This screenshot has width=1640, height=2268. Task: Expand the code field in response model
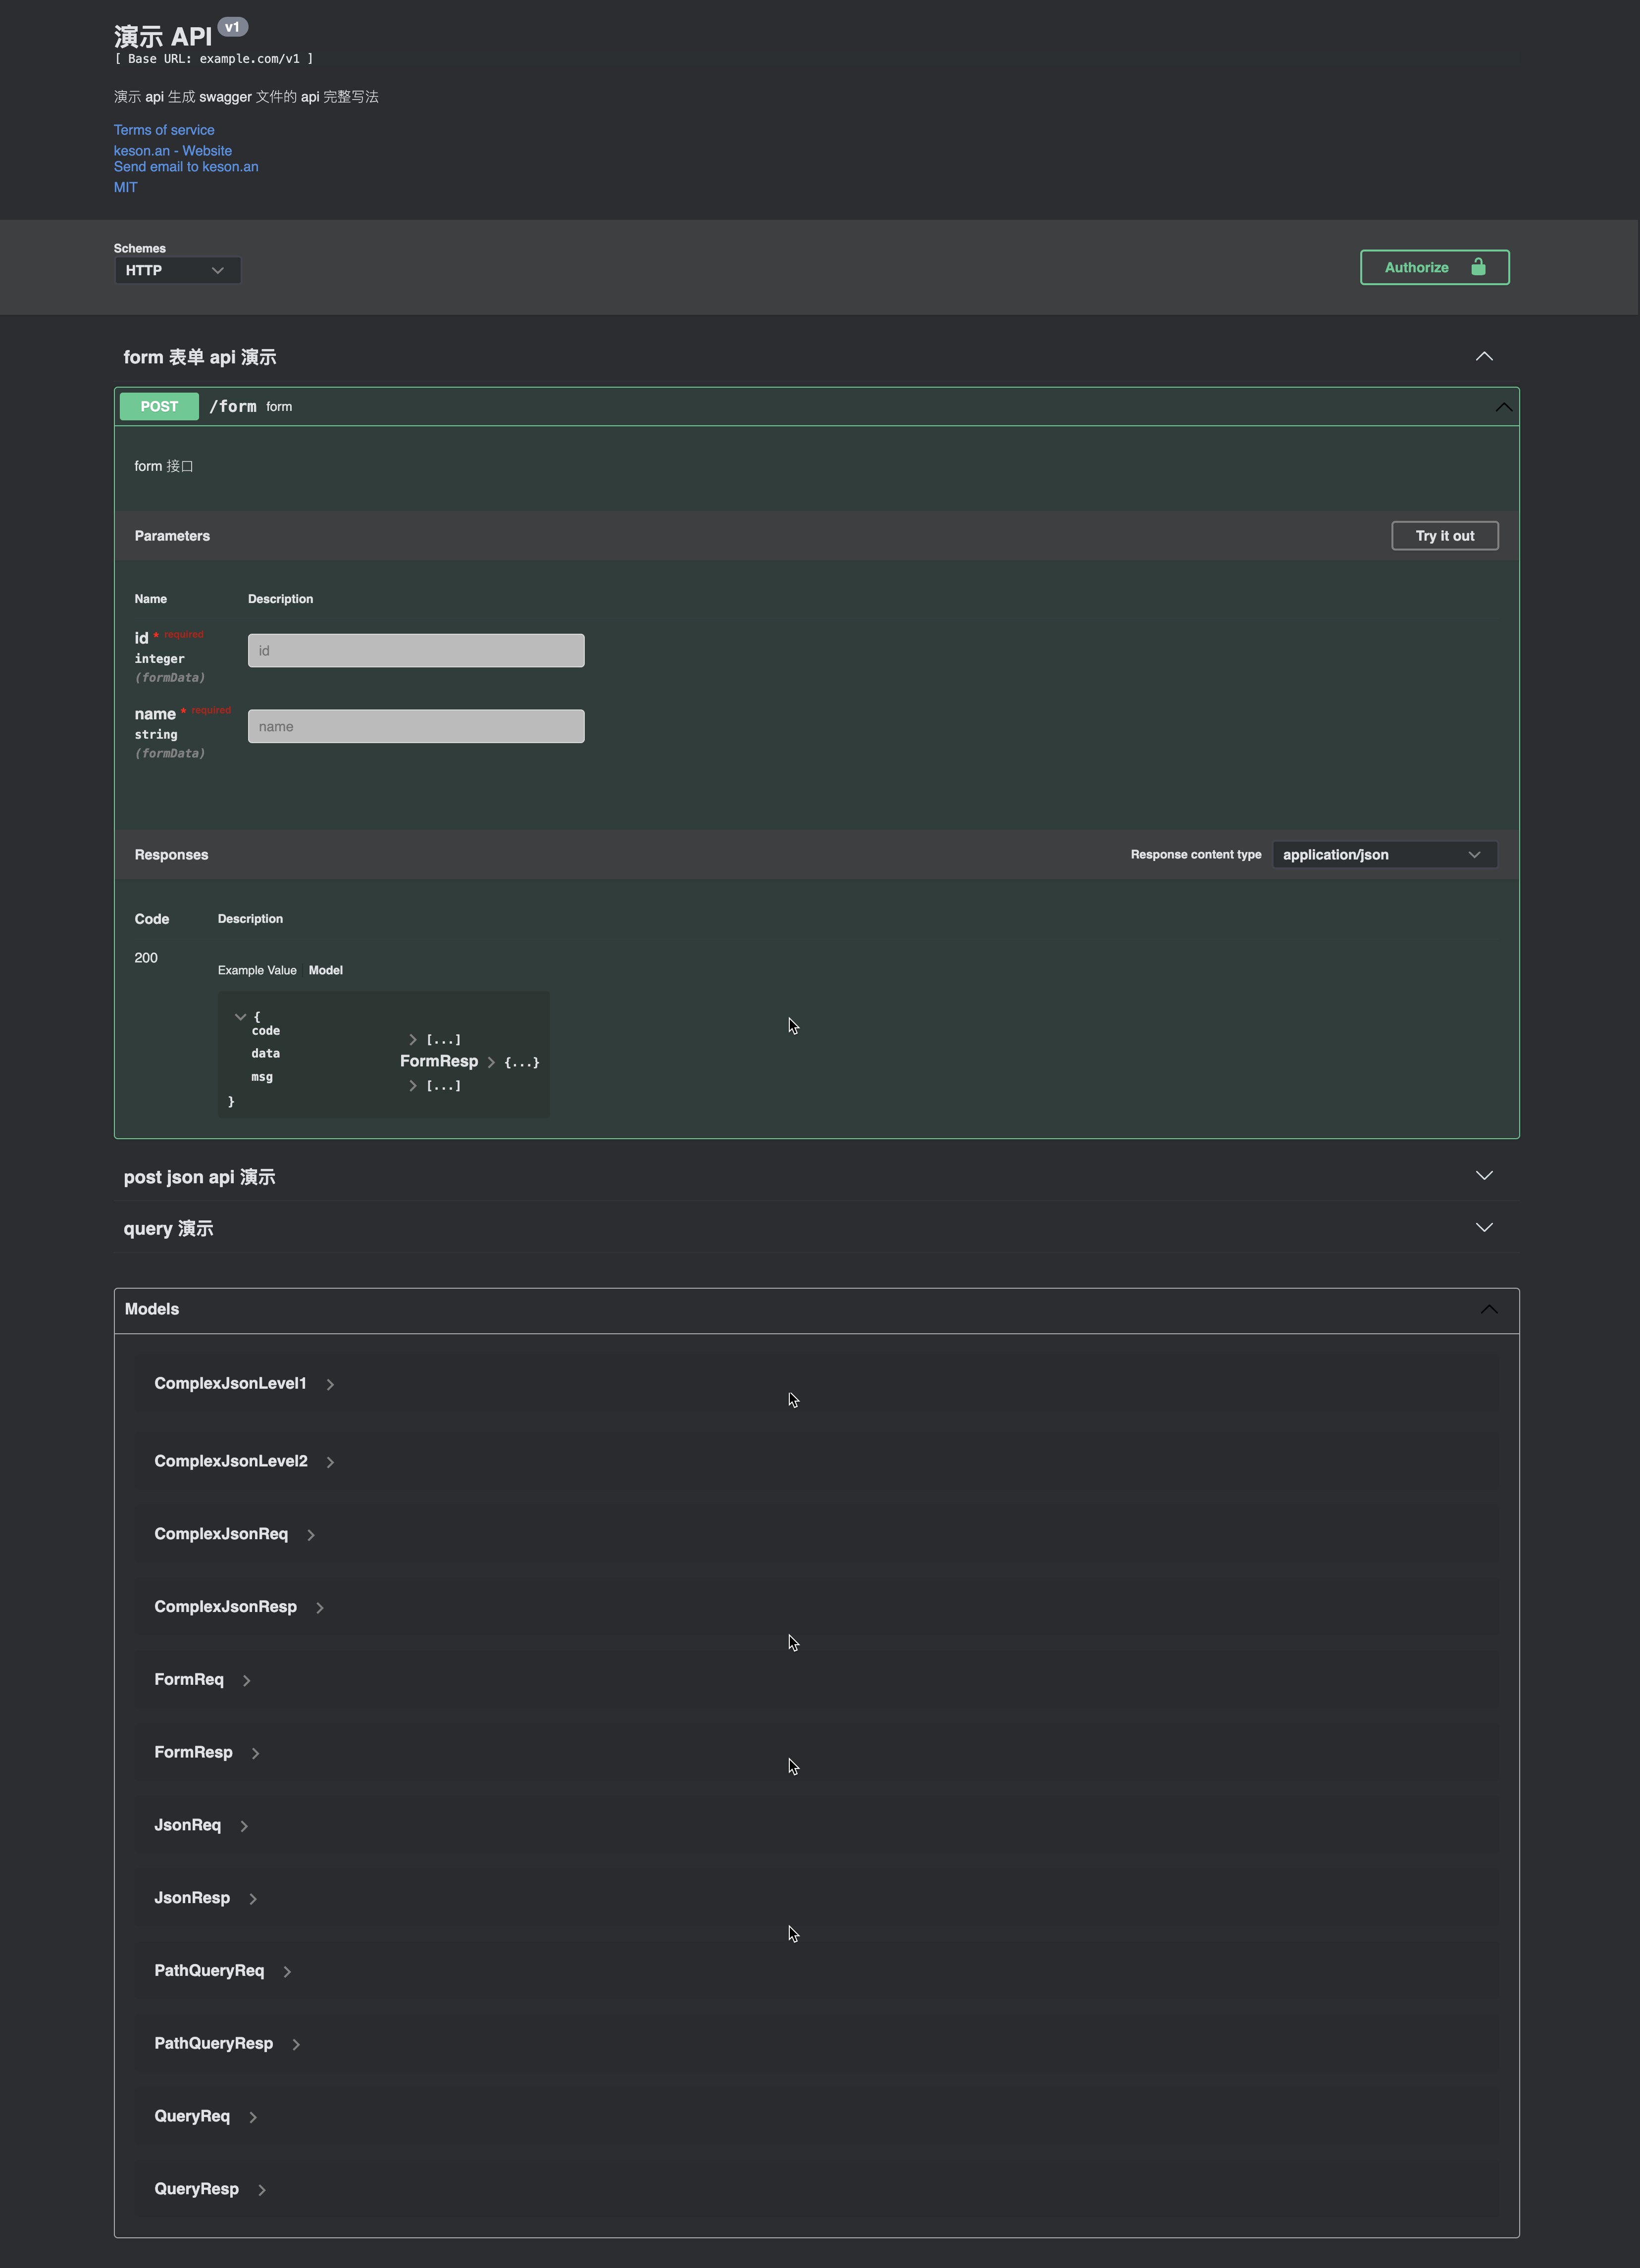pos(413,1040)
